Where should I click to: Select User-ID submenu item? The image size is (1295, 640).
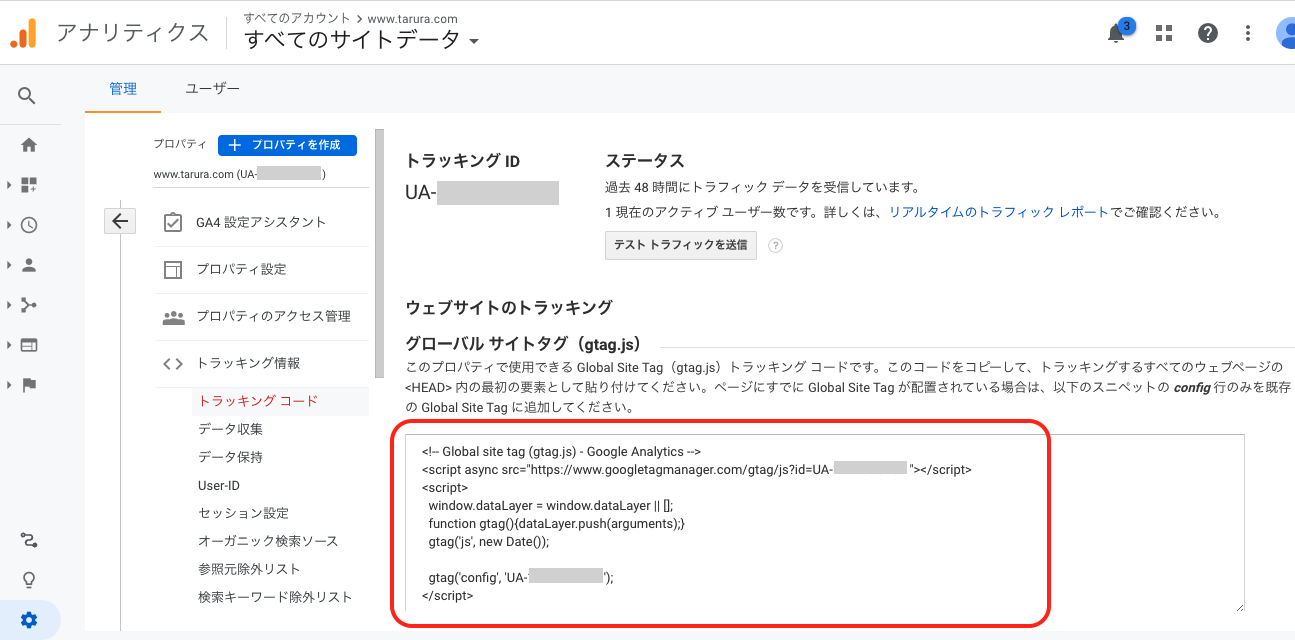click(x=219, y=485)
